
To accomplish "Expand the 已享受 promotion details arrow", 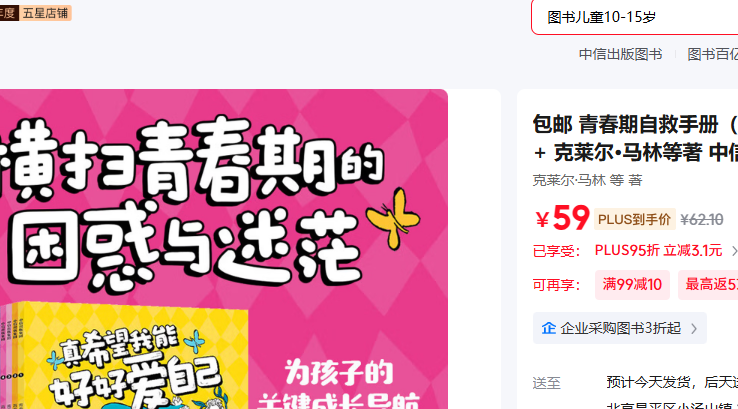I will click(x=734, y=251).
